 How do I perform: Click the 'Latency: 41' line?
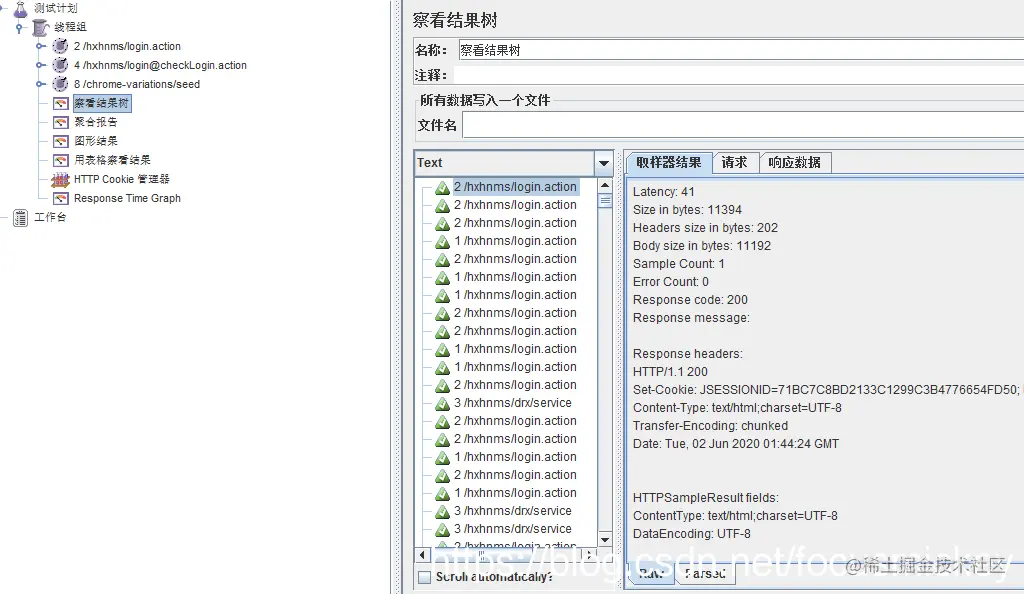point(664,192)
